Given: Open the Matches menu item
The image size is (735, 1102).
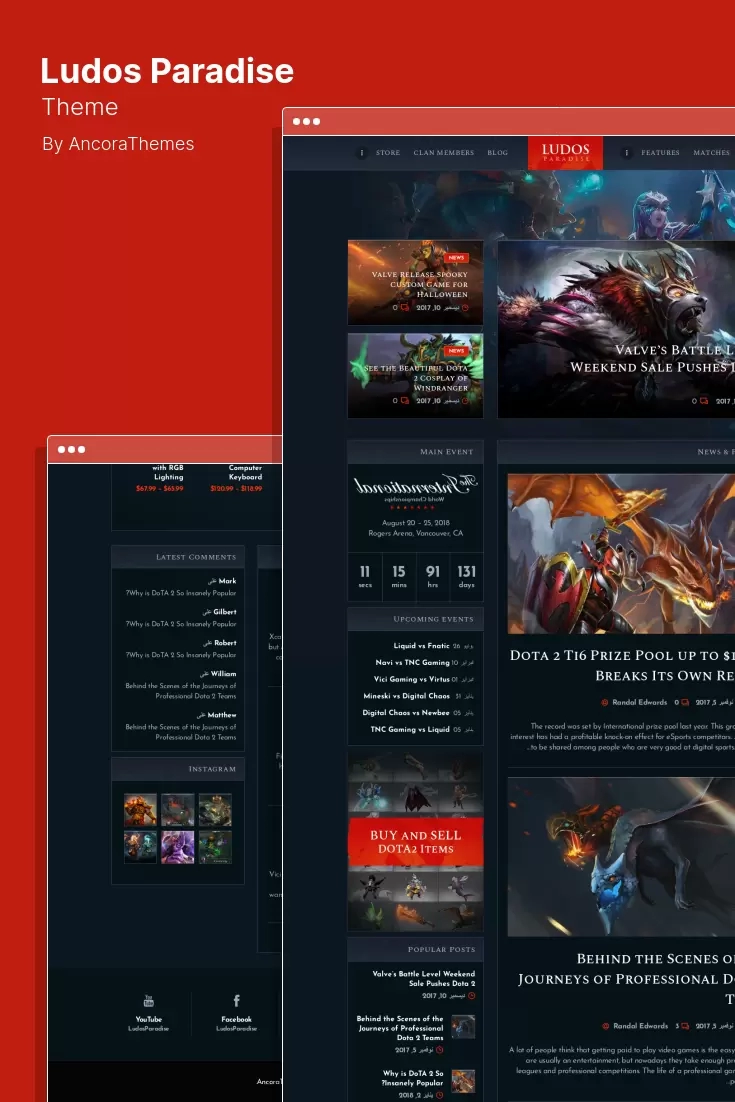Looking at the screenshot, I should (711, 153).
